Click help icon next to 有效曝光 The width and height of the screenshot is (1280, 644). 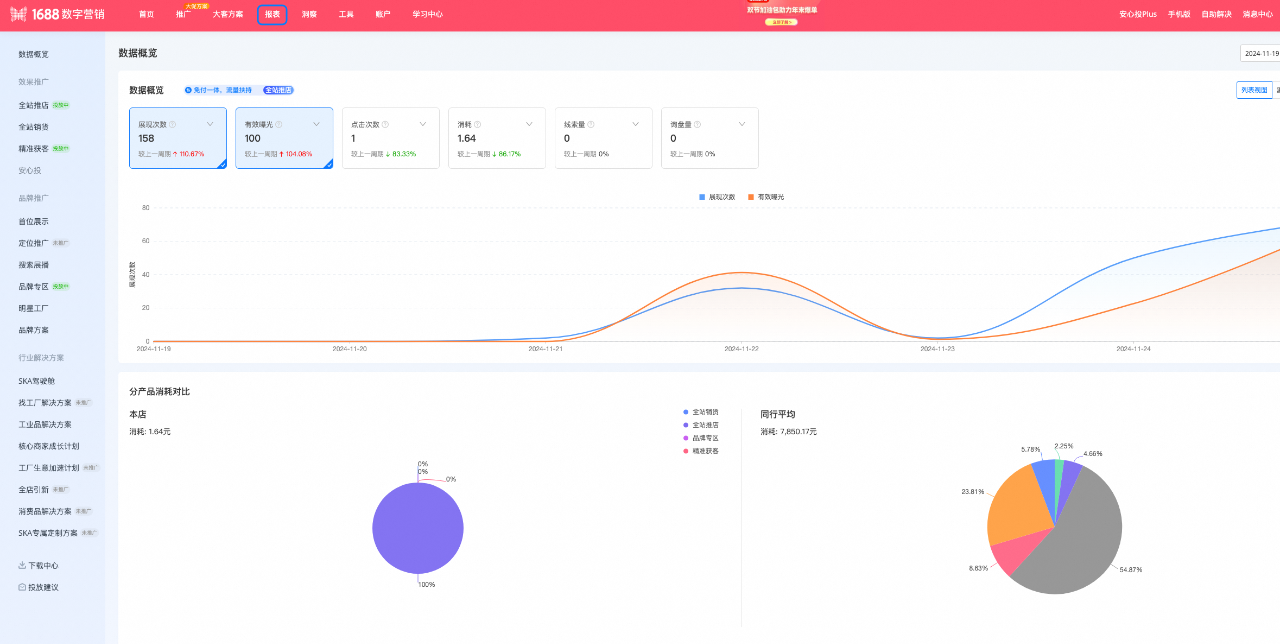[279, 125]
